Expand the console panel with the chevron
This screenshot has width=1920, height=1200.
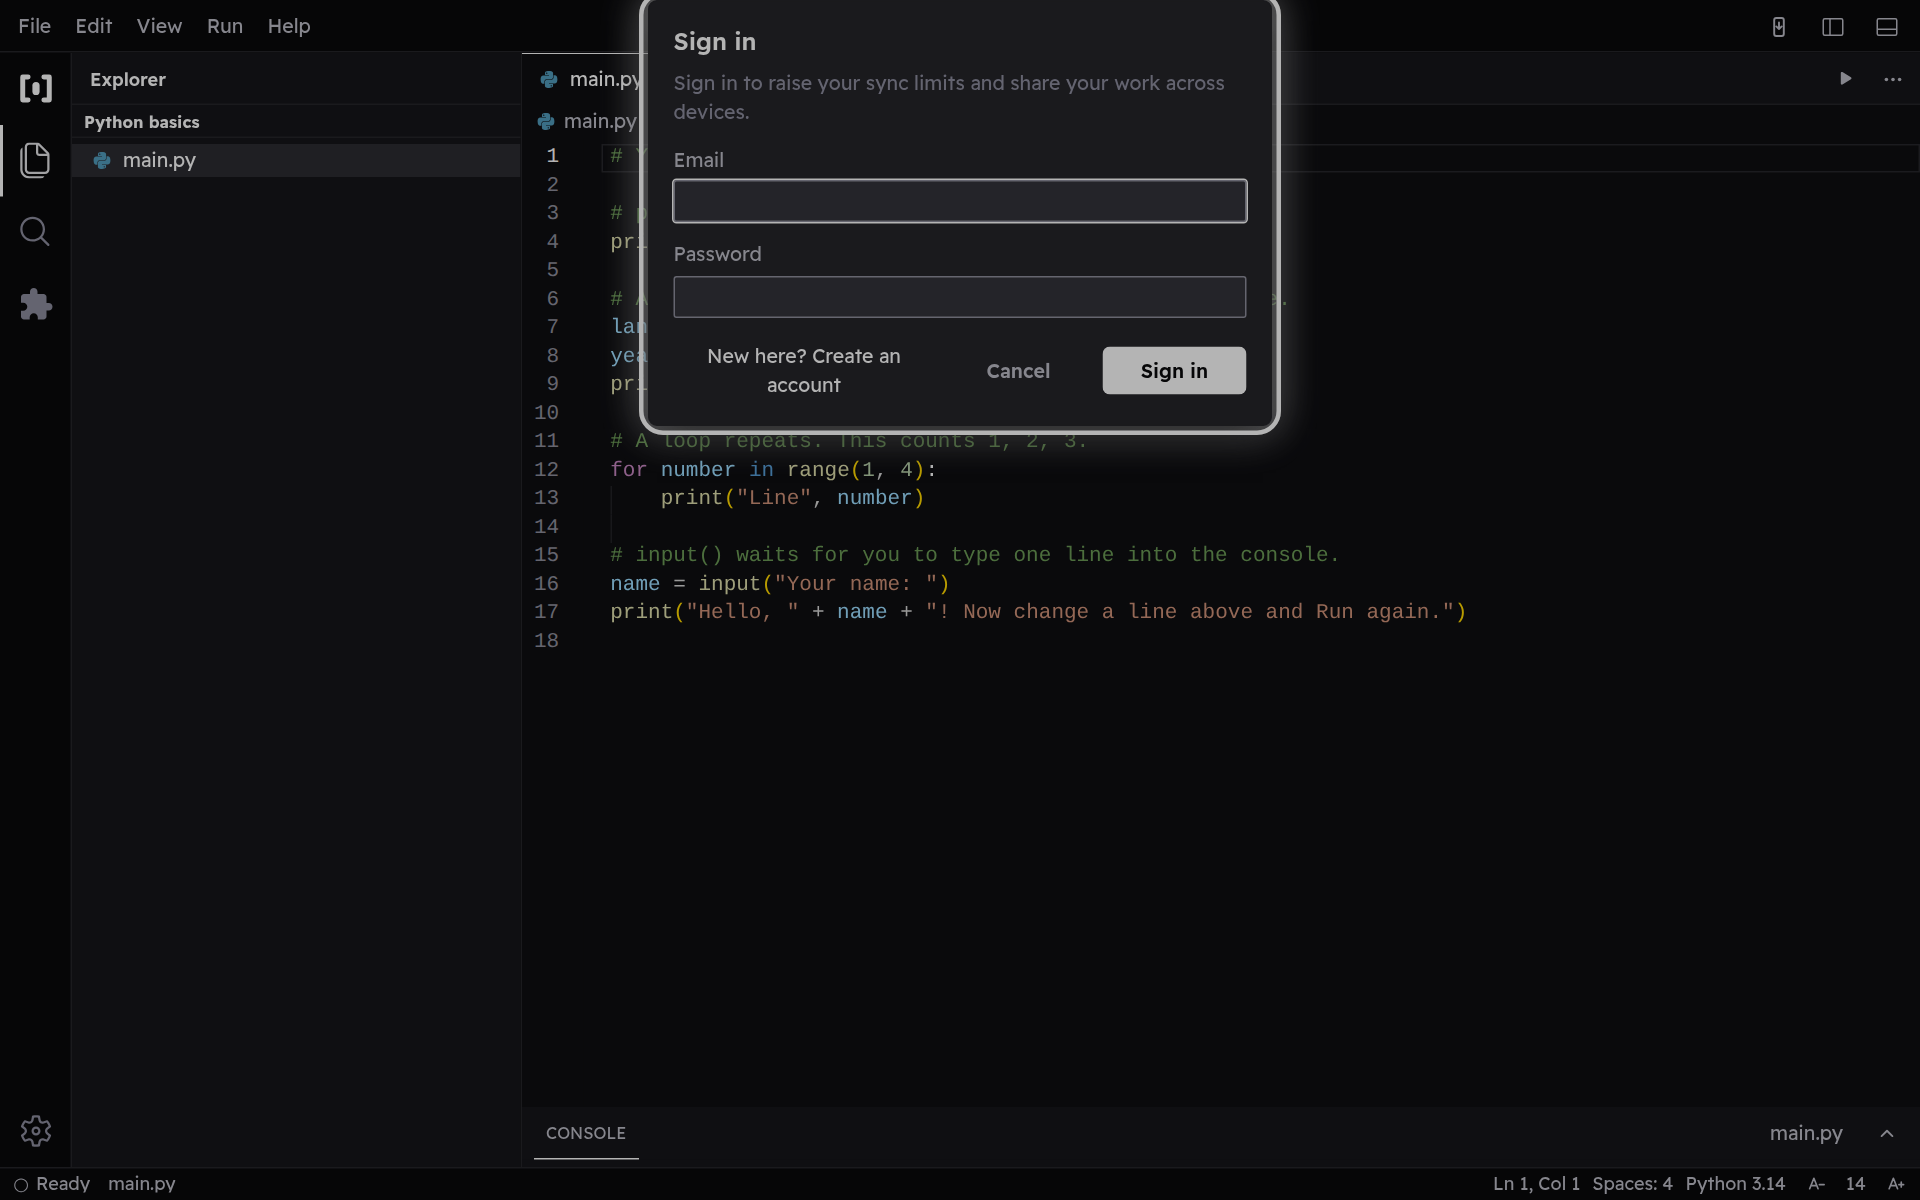[1887, 1133]
